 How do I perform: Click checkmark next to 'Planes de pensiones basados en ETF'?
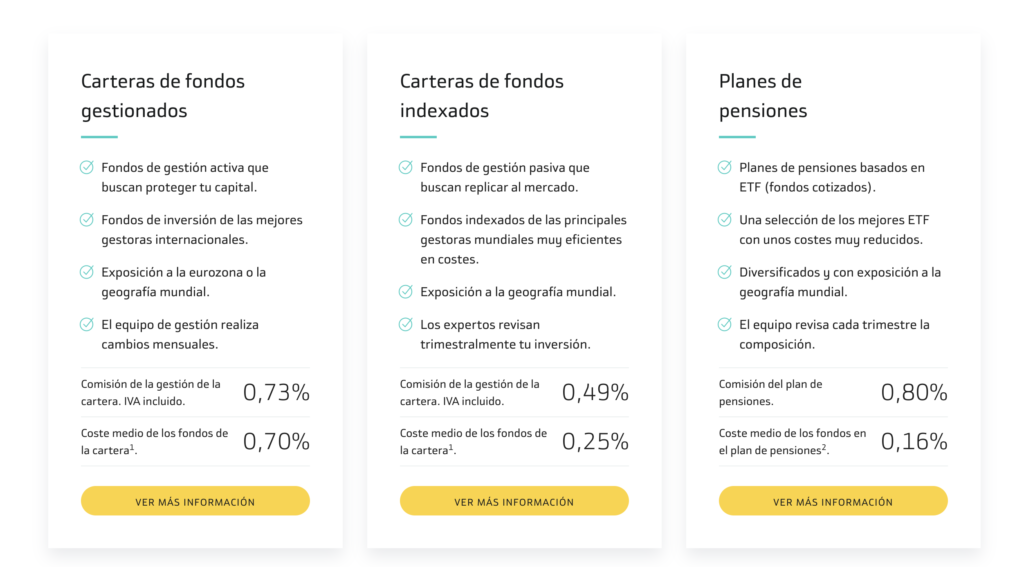point(724,167)
